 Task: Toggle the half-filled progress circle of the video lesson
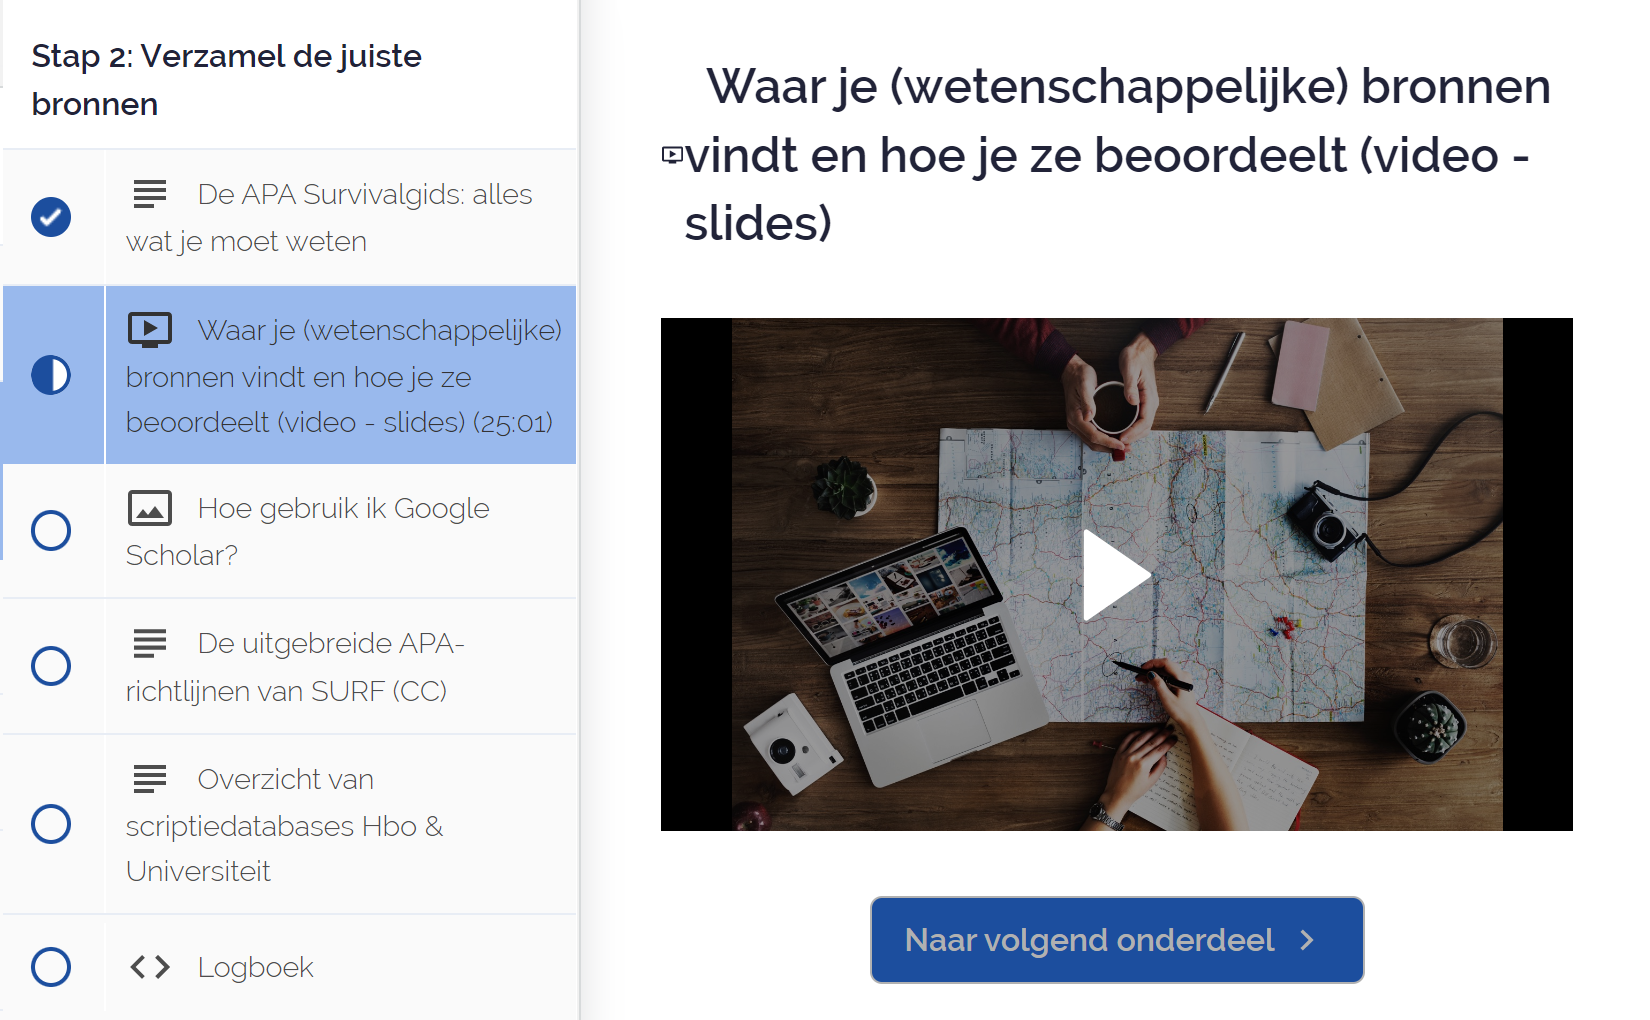point(51,375)
